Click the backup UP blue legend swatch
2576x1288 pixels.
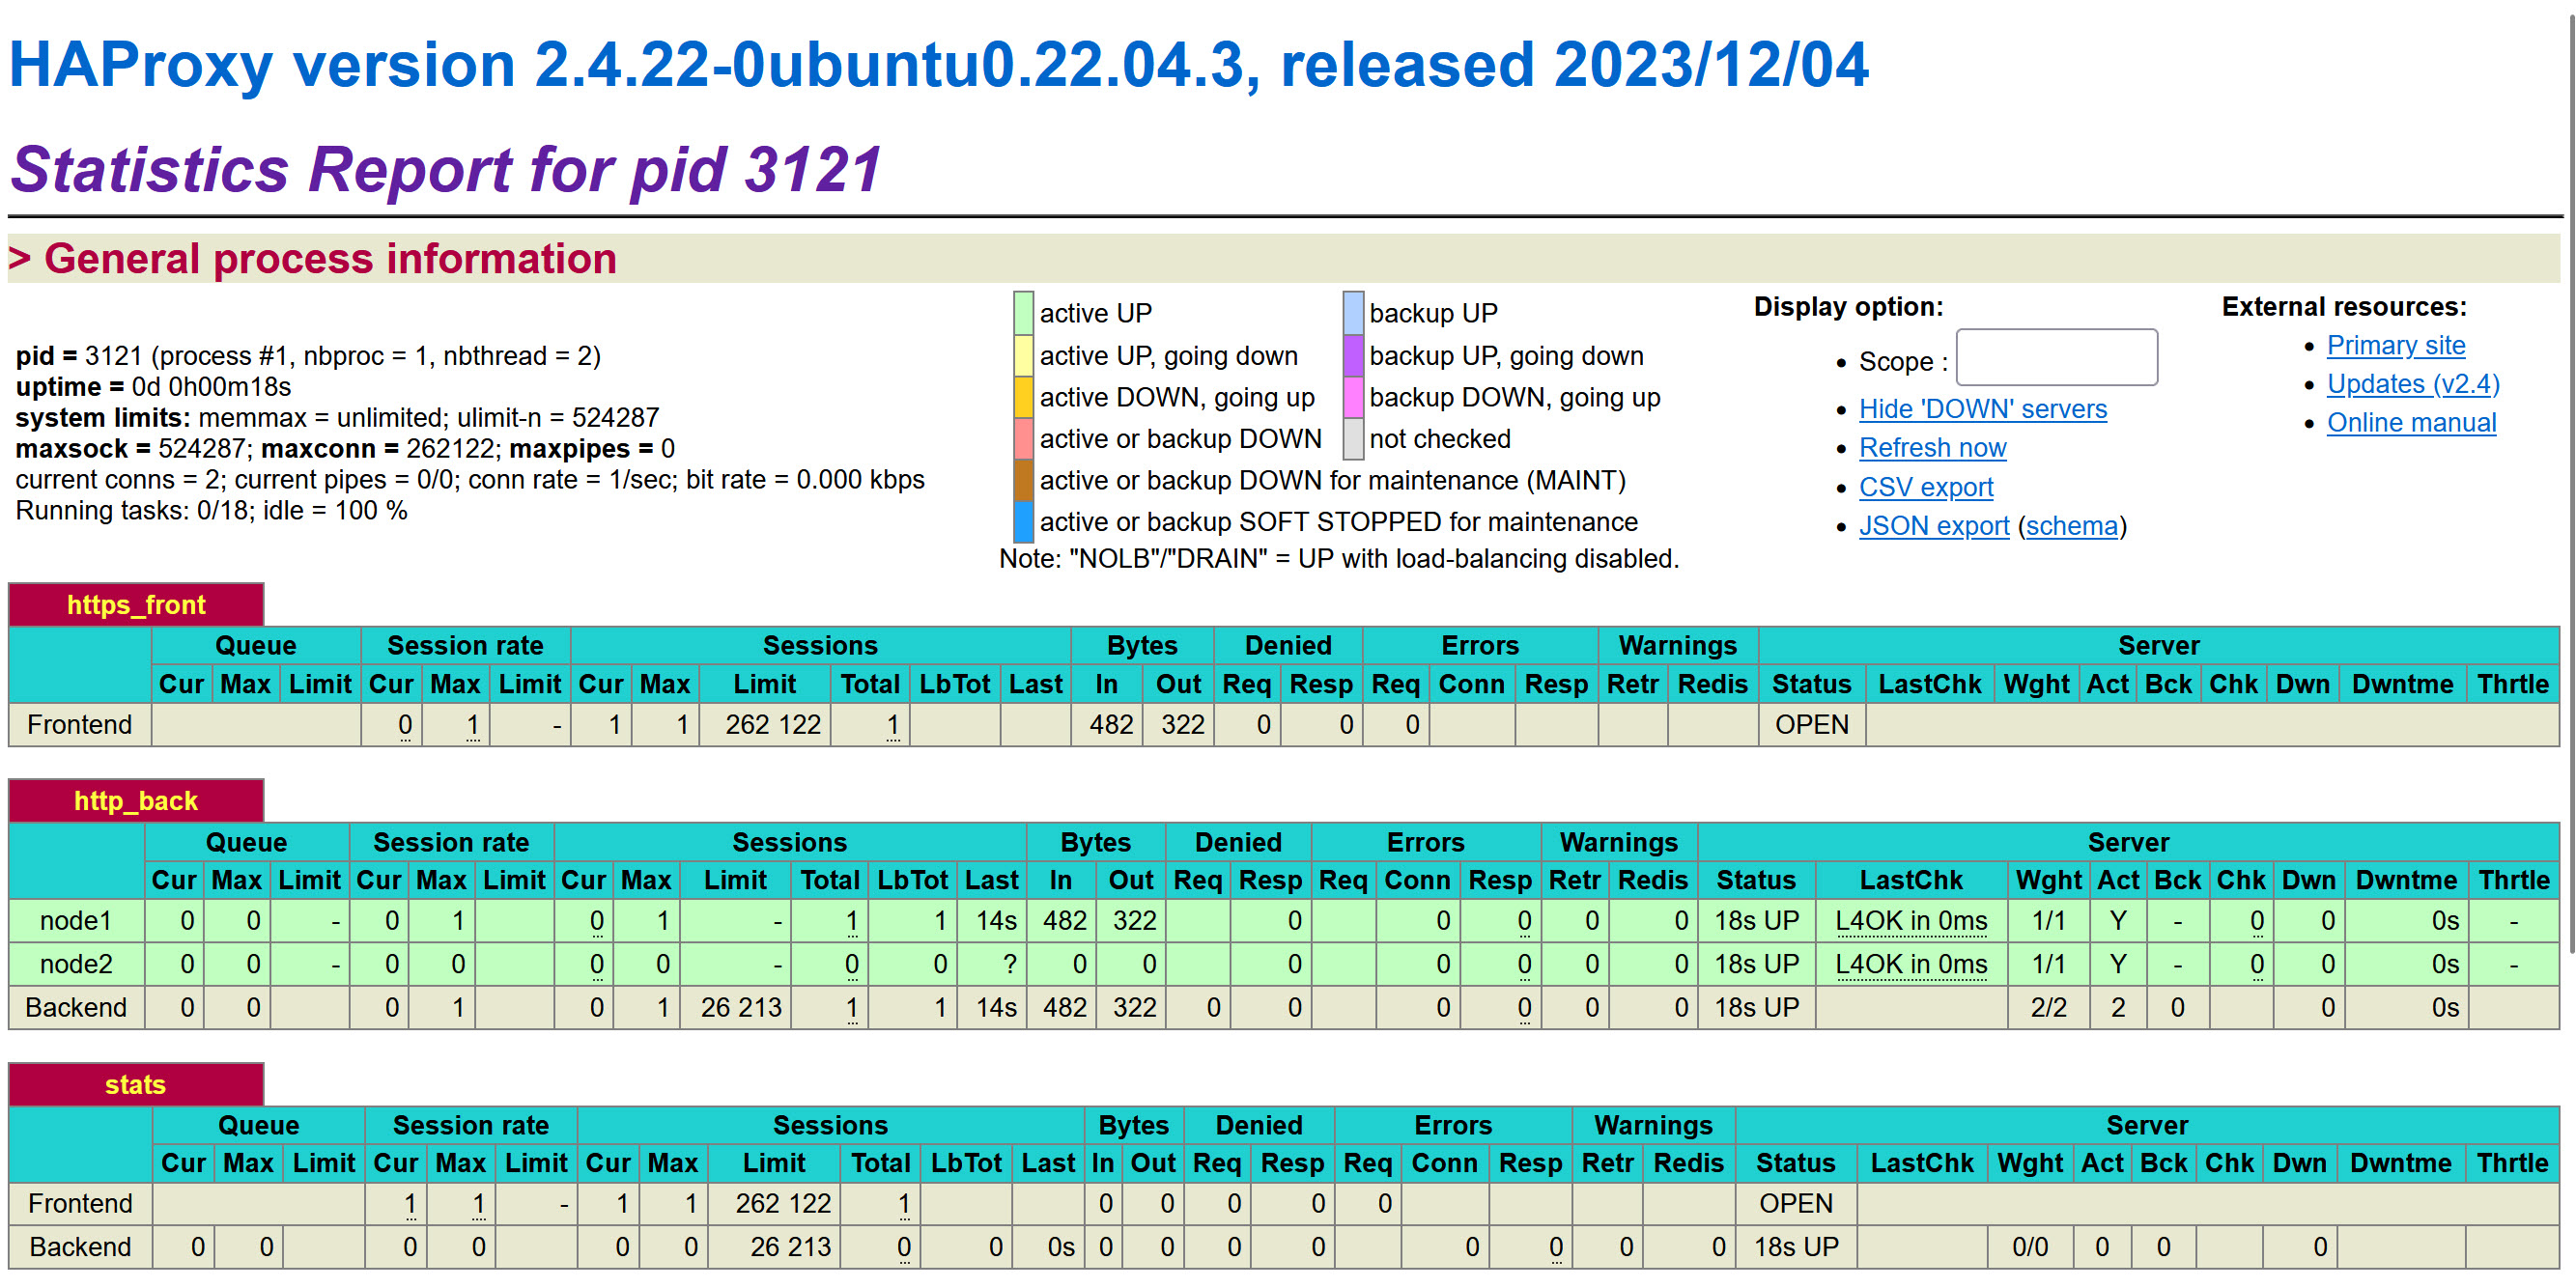pyautogui.click(x=1352, y=313)
